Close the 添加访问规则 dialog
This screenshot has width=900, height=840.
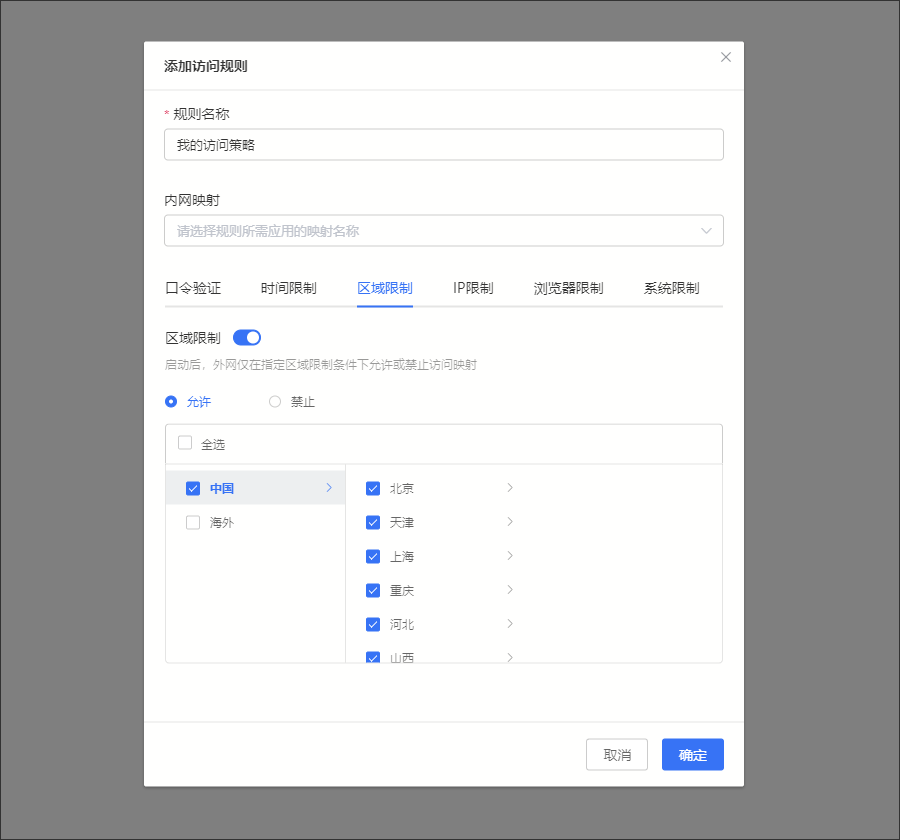coord(726,57)
